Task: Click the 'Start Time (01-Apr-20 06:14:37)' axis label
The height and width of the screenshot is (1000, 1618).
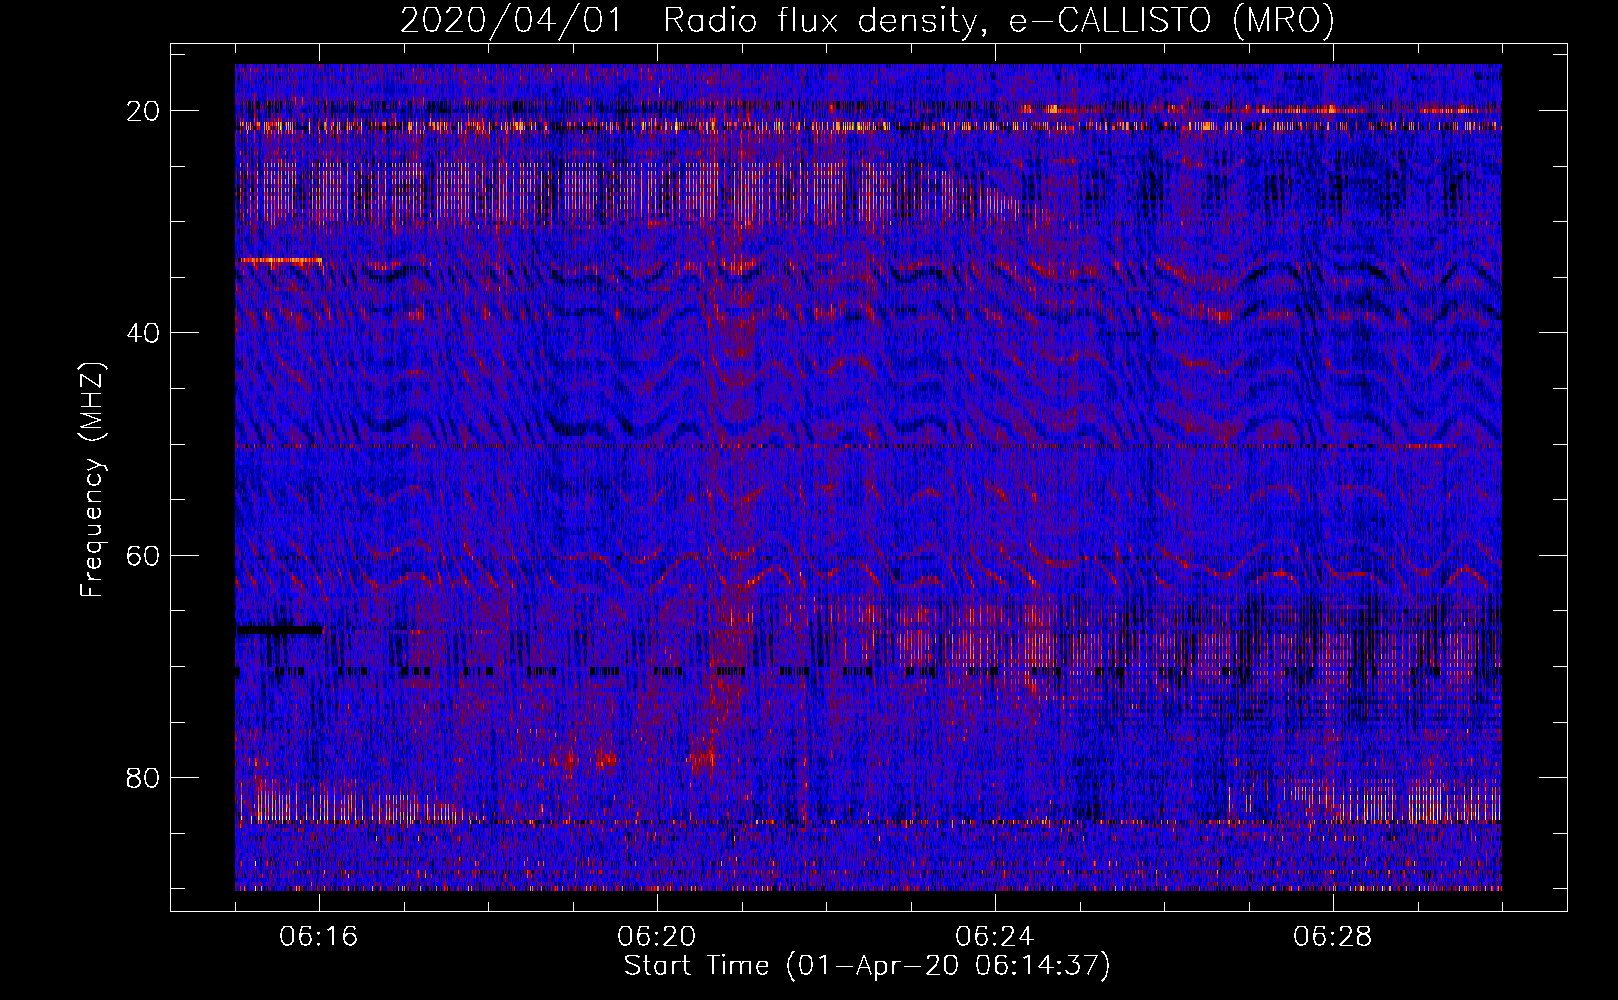Action: click(x=867, y=966)
